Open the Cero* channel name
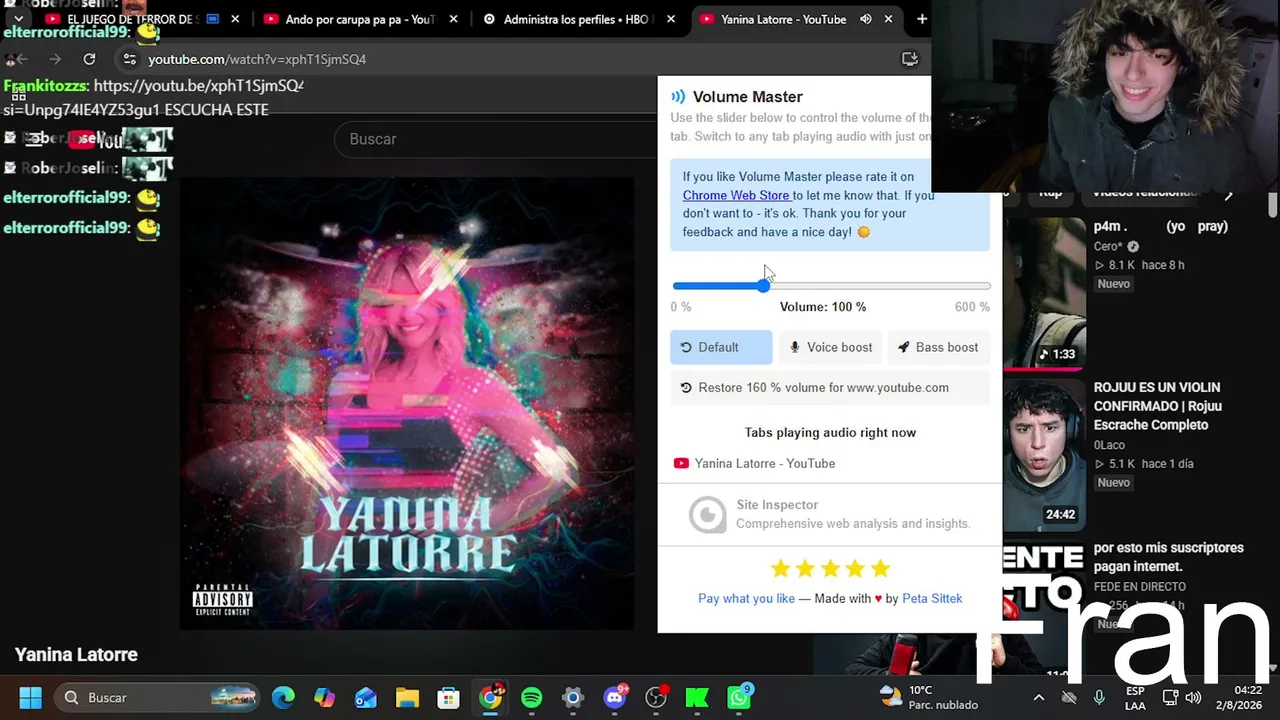The image size is (1280, 720). coord(1108,246)
